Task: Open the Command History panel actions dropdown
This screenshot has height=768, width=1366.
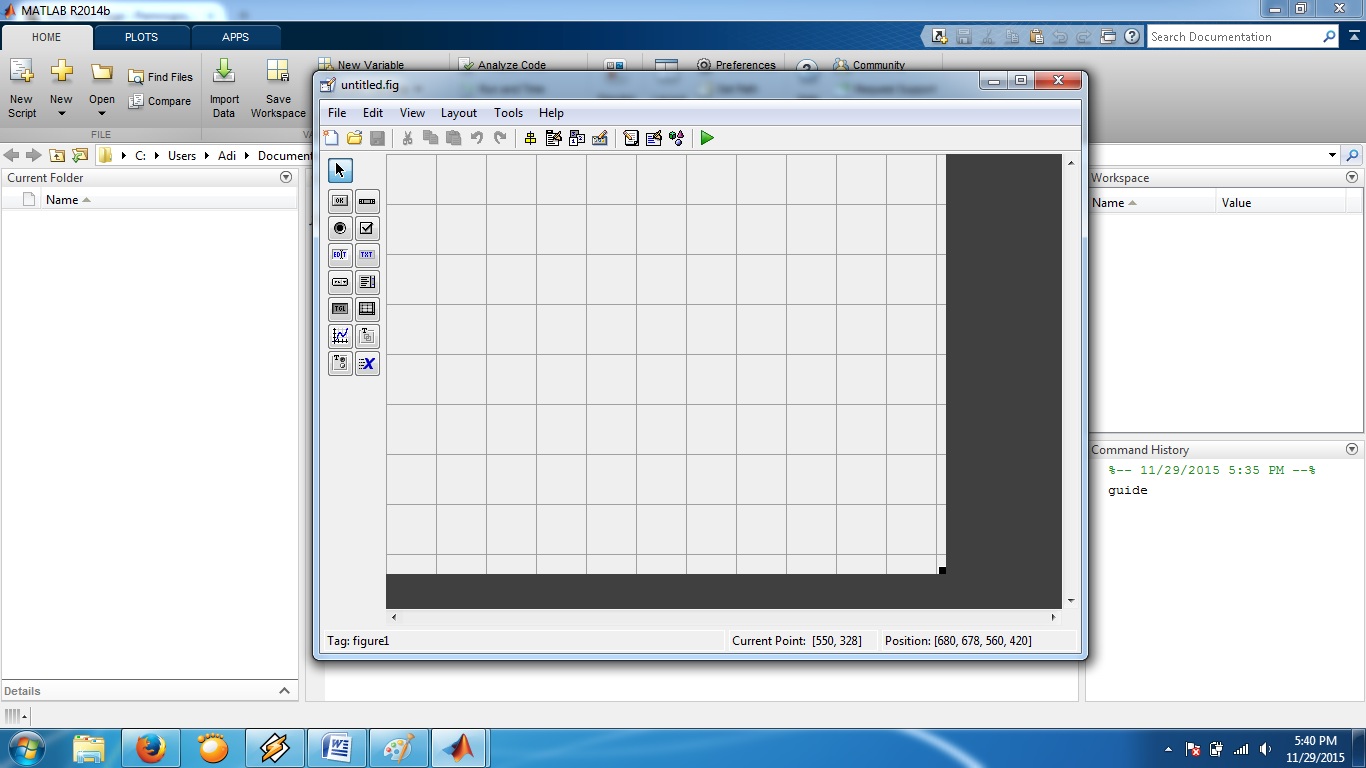Action: click(x=1352, y=450)
